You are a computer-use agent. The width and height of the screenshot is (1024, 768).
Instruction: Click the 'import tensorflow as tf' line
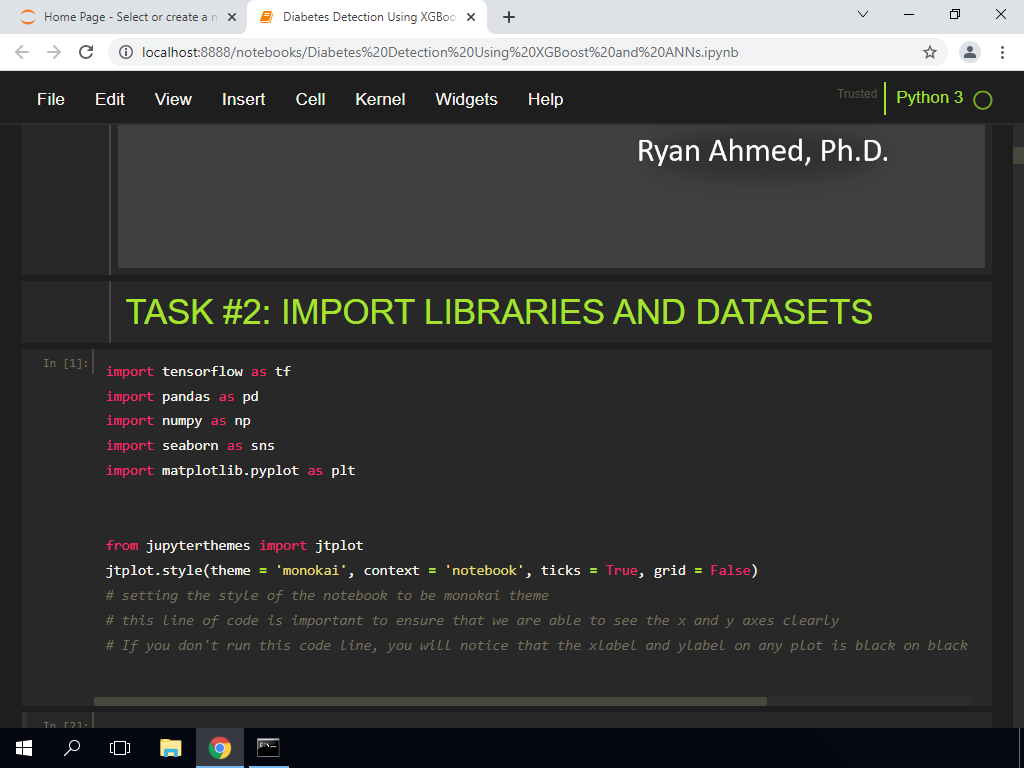pyautogui.click(x=199, y=372)
